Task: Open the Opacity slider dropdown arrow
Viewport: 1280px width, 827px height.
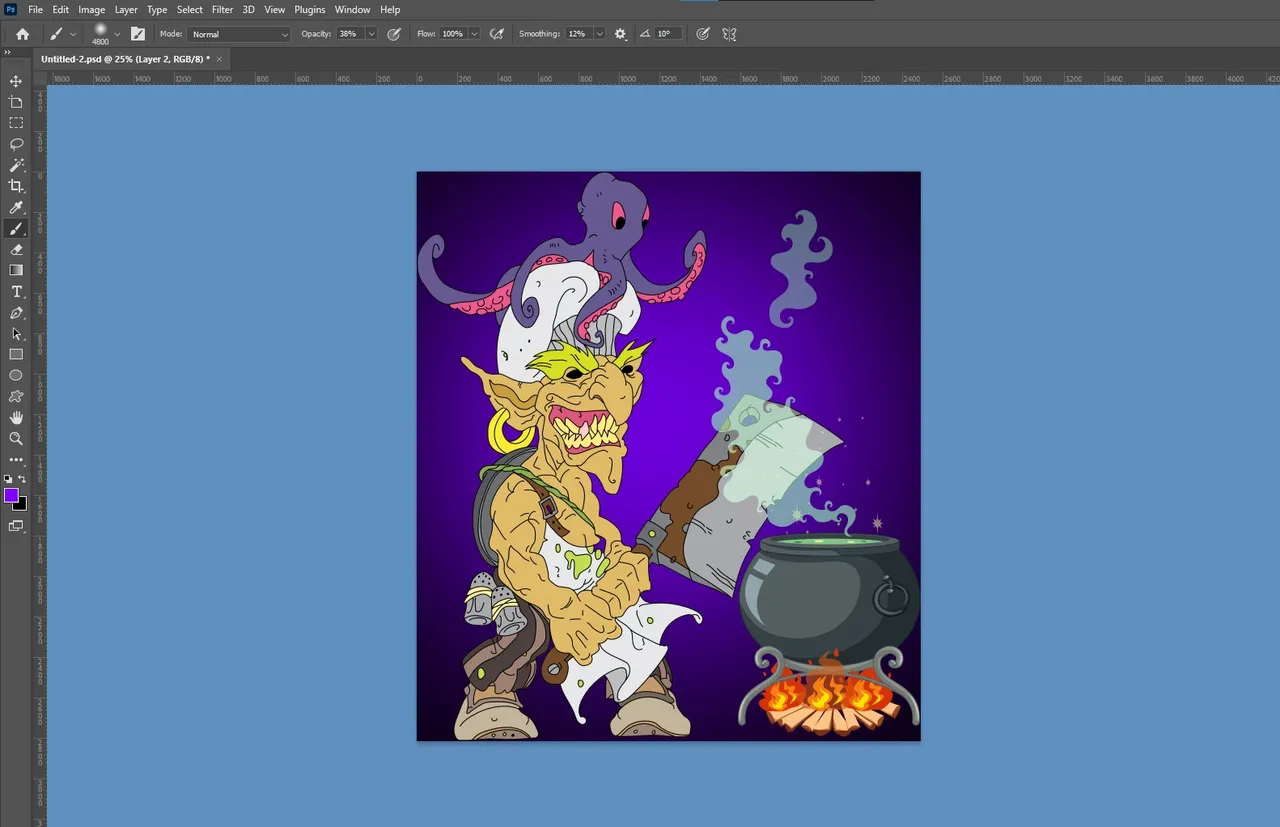Action: 371,34
